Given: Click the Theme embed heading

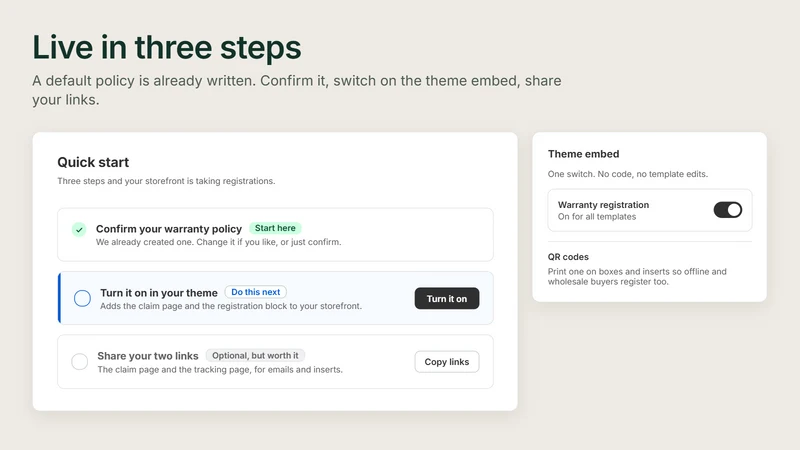Looking at the screenshot, I should tap(584, 154).
